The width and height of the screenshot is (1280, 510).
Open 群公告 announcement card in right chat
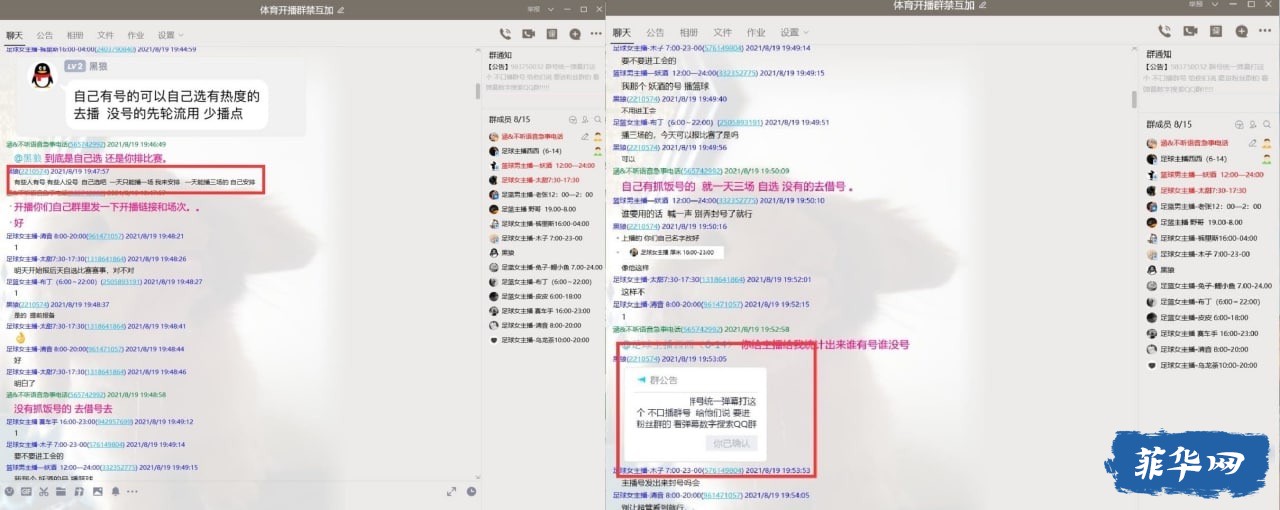click(x=697, y=415)
